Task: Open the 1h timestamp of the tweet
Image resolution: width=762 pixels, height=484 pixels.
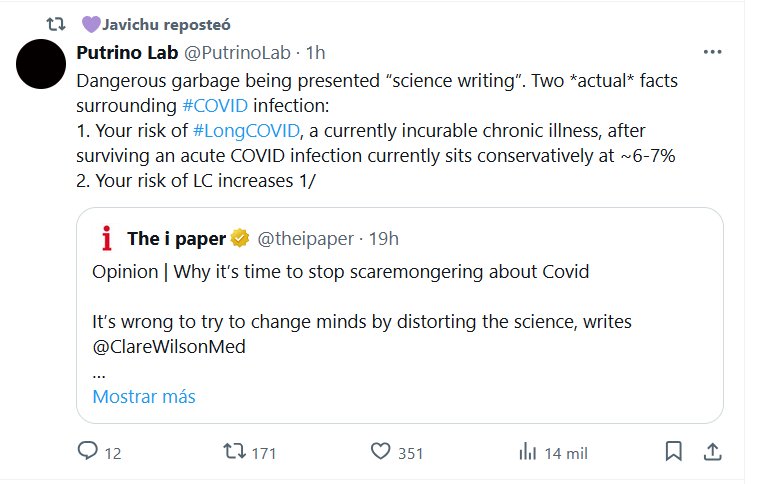Action: [316, 52]
